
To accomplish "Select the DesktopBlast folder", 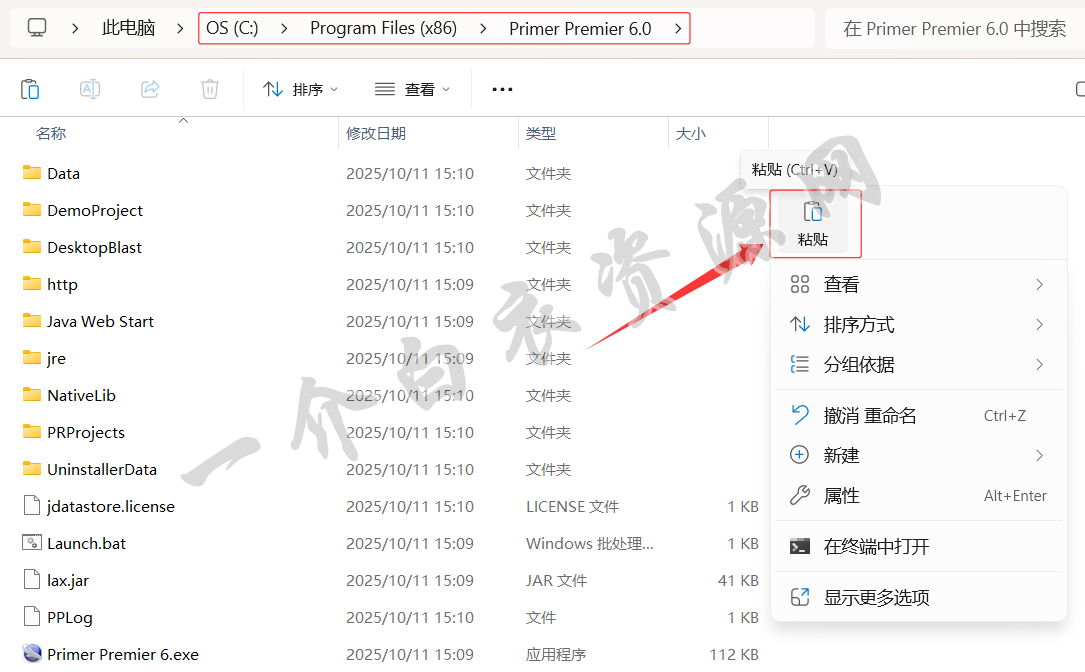I will [94, 247].
